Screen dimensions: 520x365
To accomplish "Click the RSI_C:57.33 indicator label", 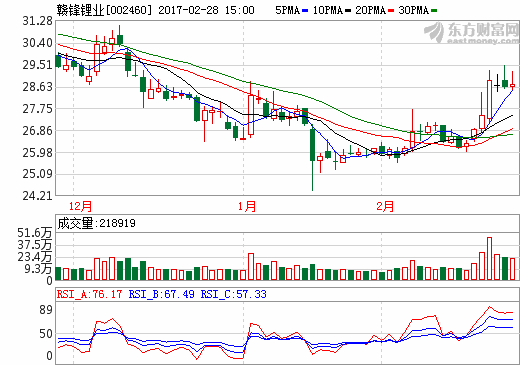I will 234,294.
